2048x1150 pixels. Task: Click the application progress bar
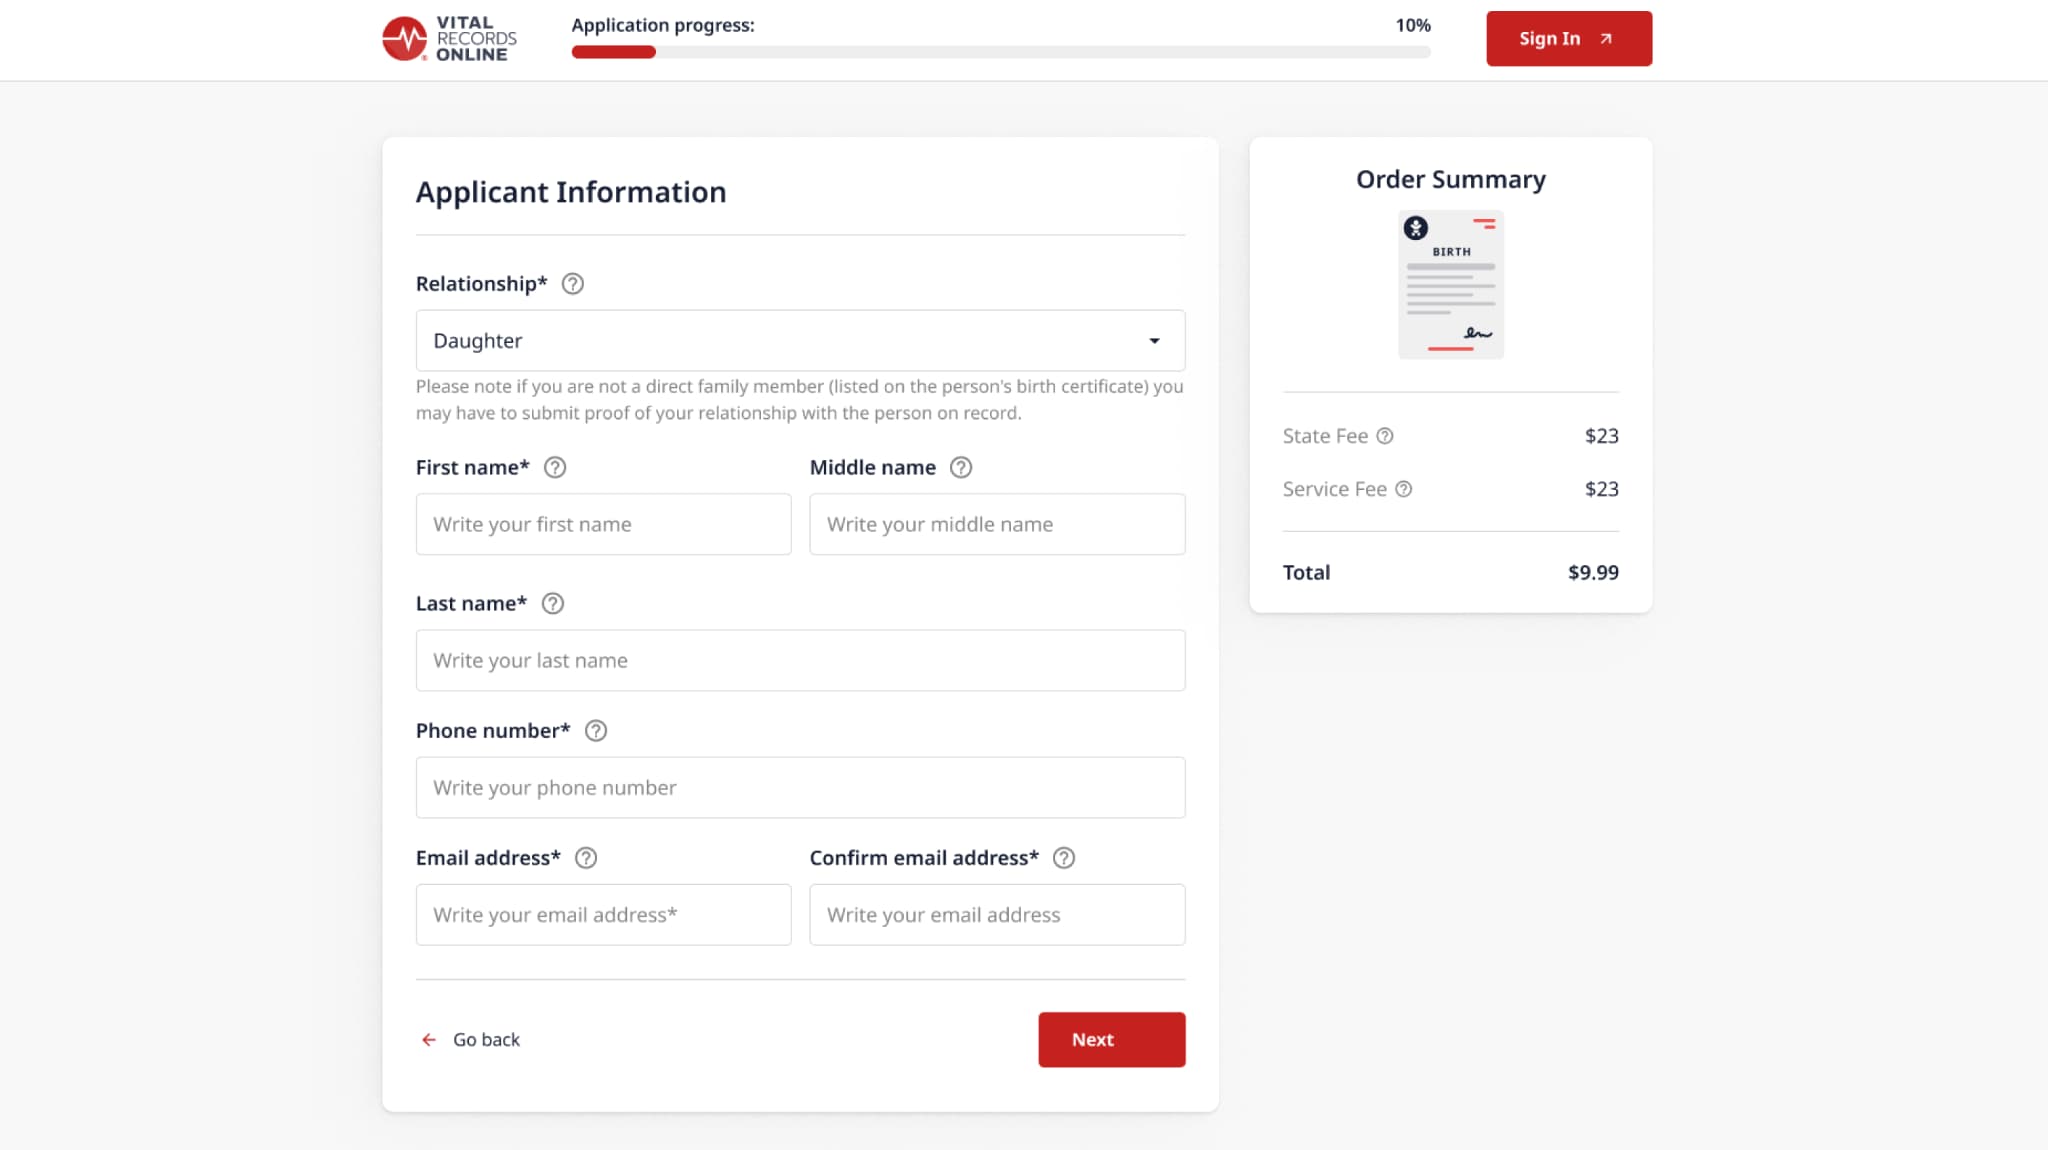(1001, 52)
